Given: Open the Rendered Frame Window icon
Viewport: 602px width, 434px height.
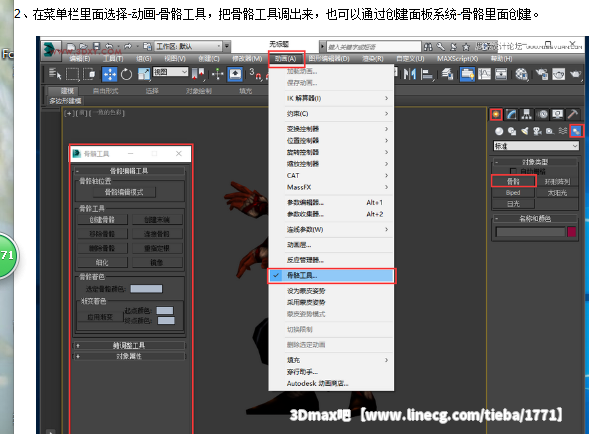Looking at the screenshot, I should pyautogui.click(x=559, y=74).
